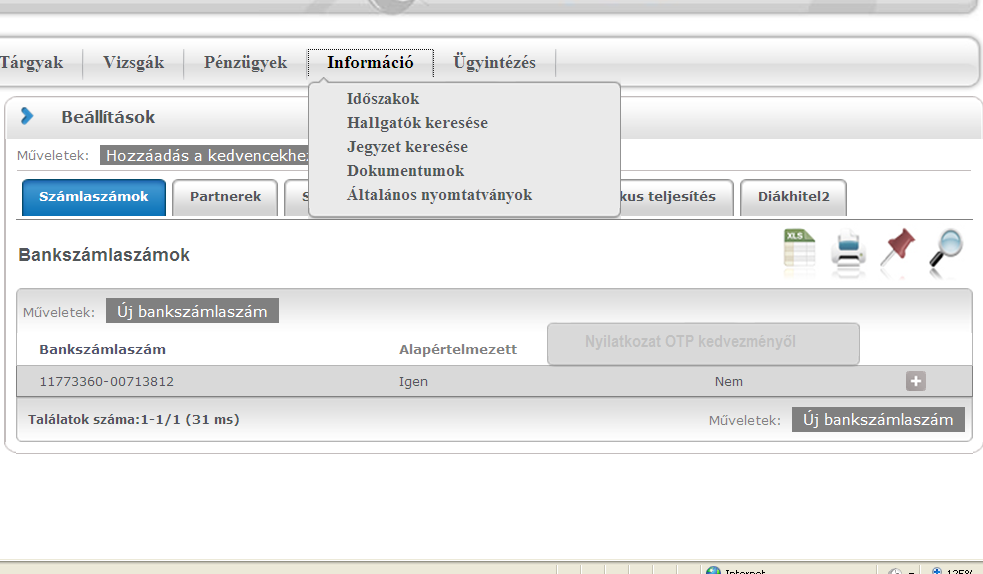Screen dimensions: 983x574
Task: Click the Információ menu header
Action: click(x=370, y=63)
